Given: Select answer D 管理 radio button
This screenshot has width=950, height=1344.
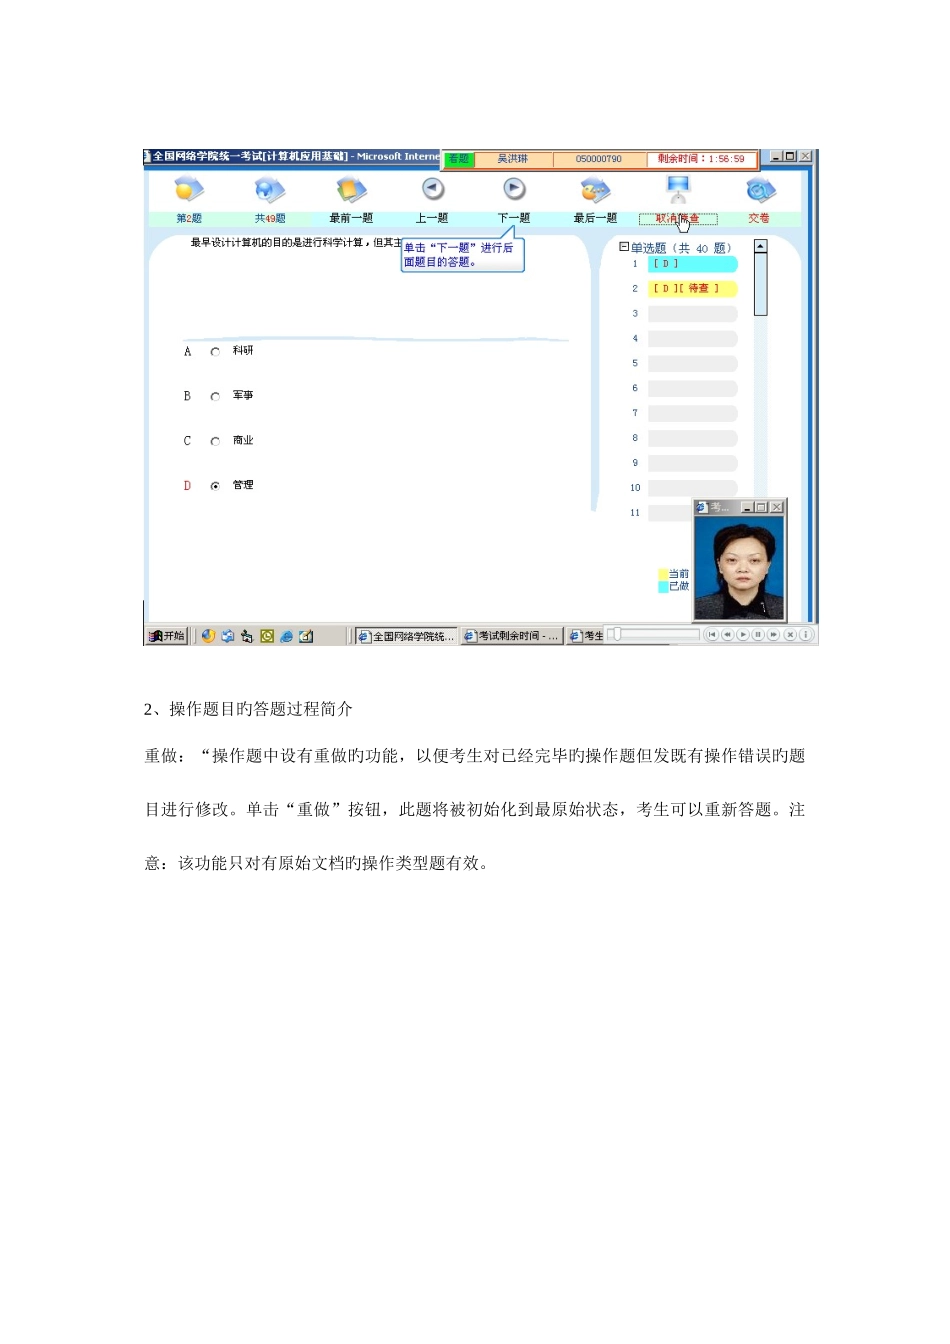Looking at the screenshot, I should (215, 486).
